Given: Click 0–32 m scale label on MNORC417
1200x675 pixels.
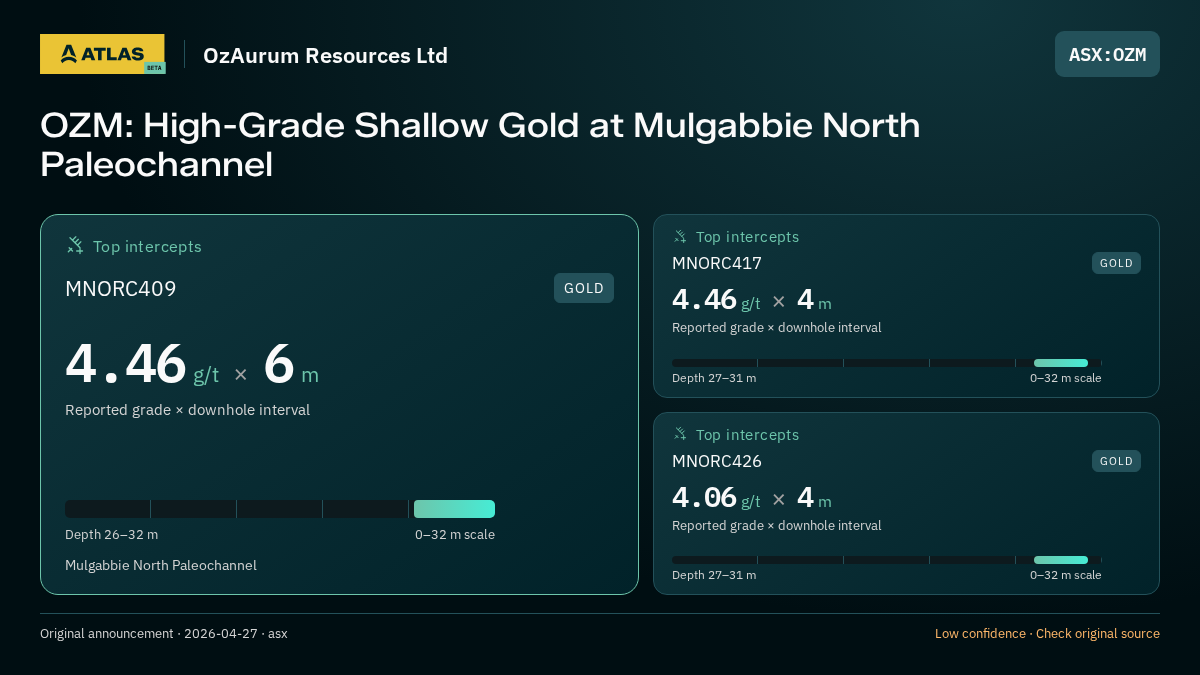Looking at the screenshot, I should click(x=1065, y=378).
